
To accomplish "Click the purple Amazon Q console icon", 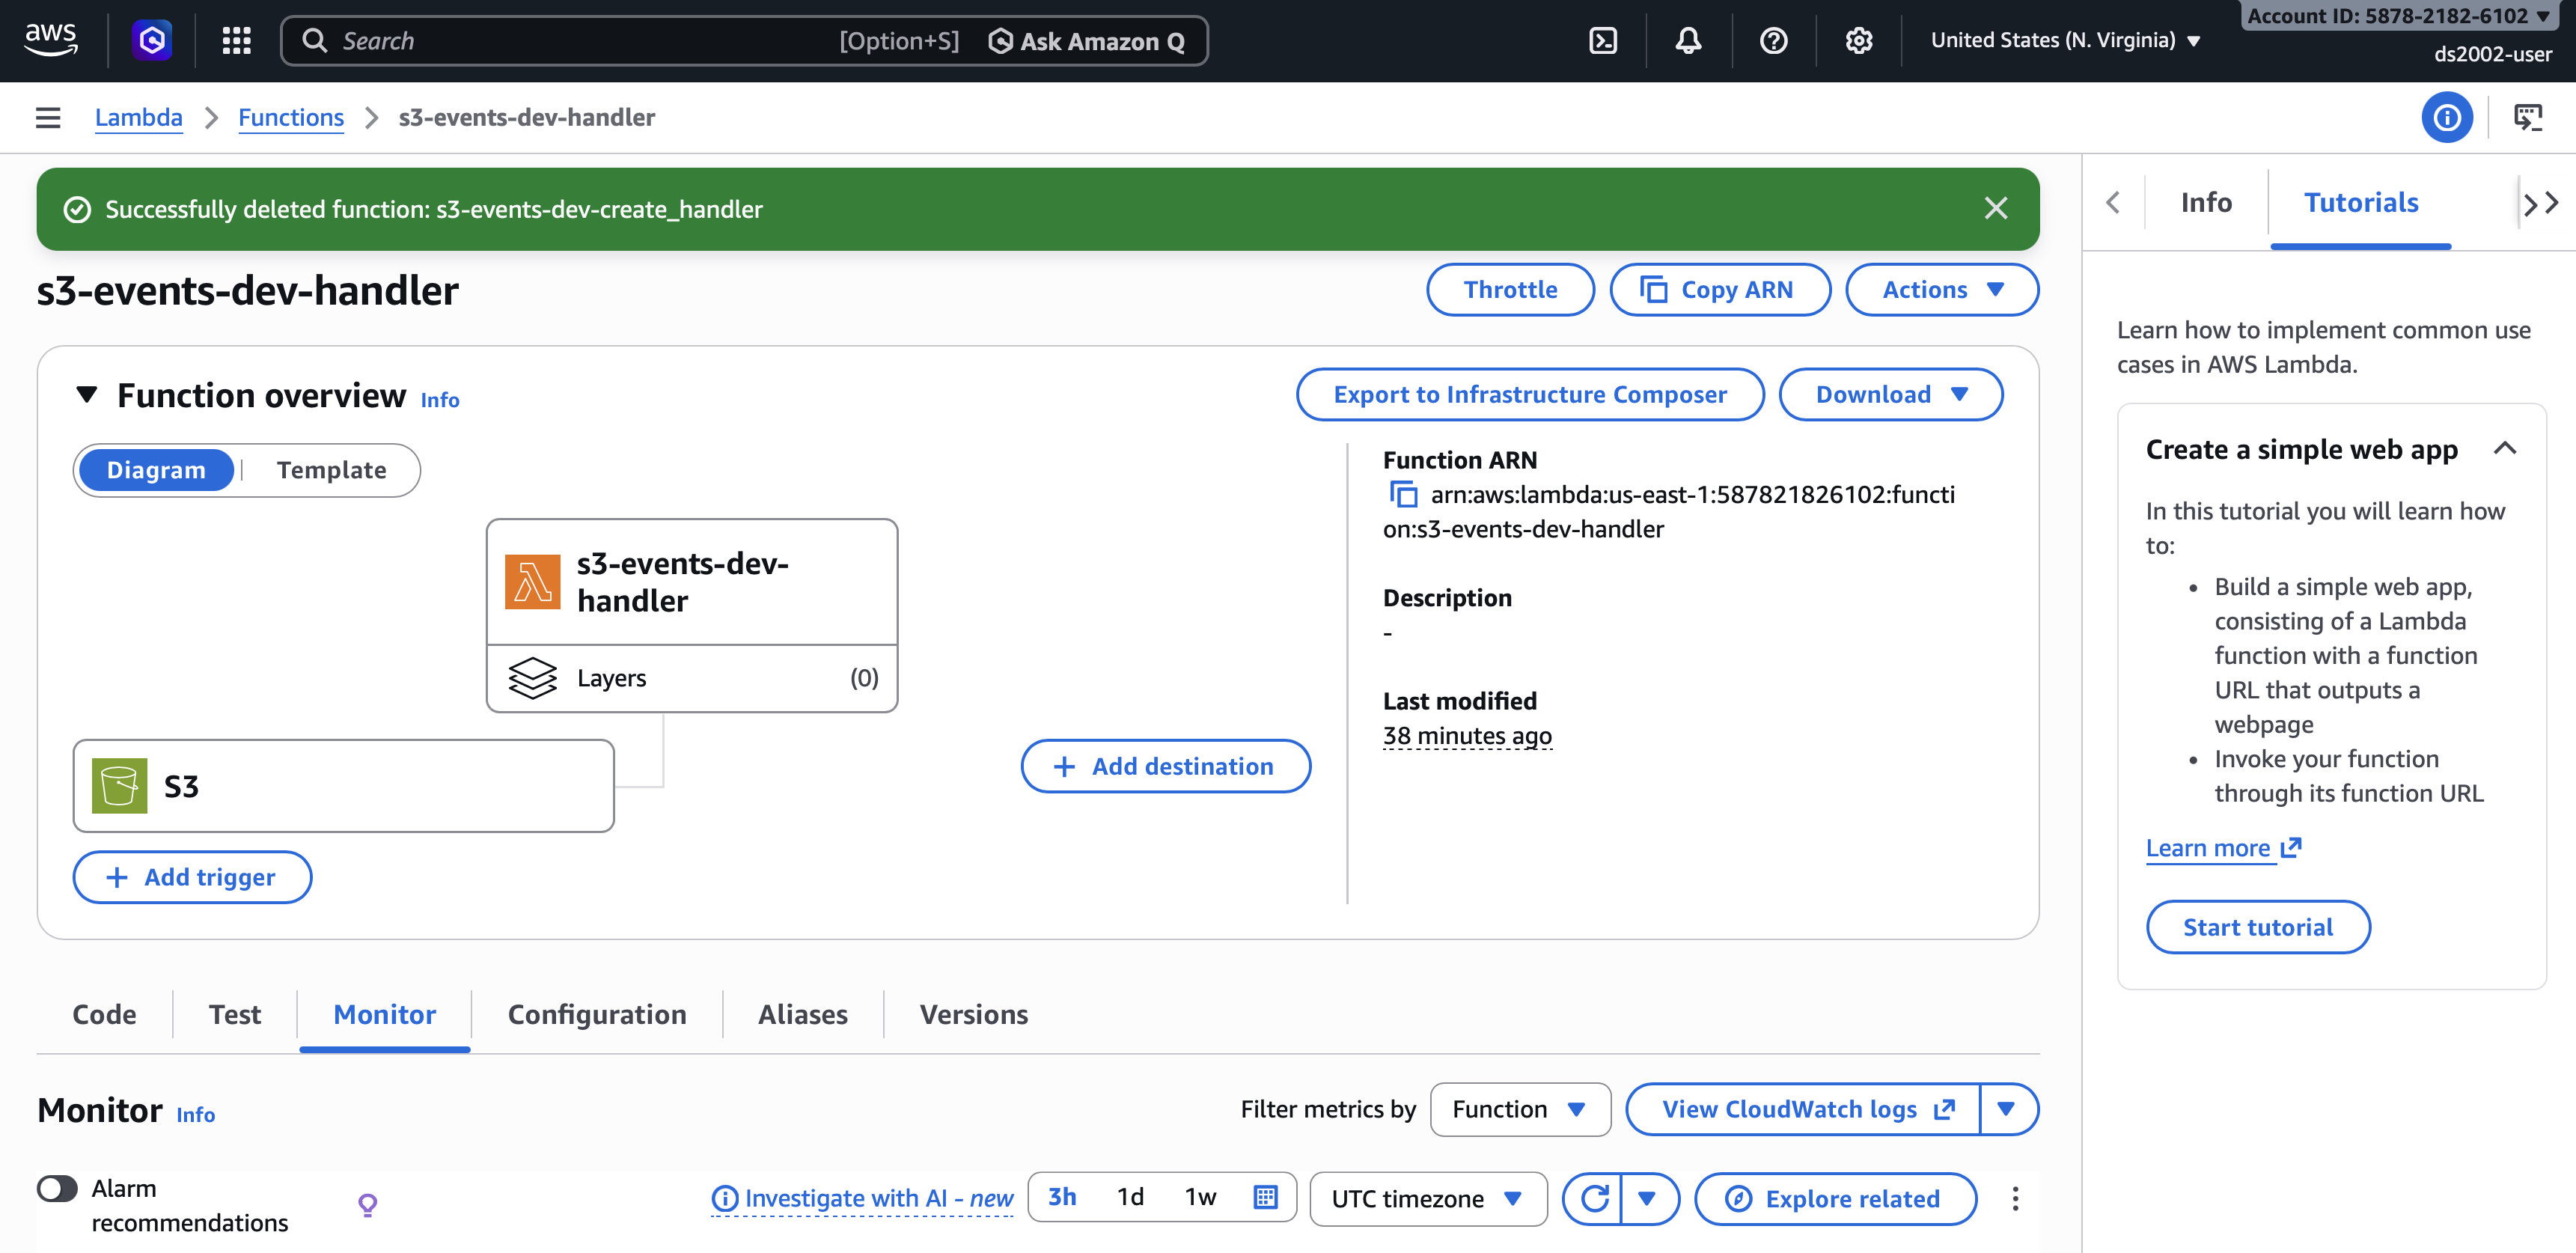I will (152, 40).
